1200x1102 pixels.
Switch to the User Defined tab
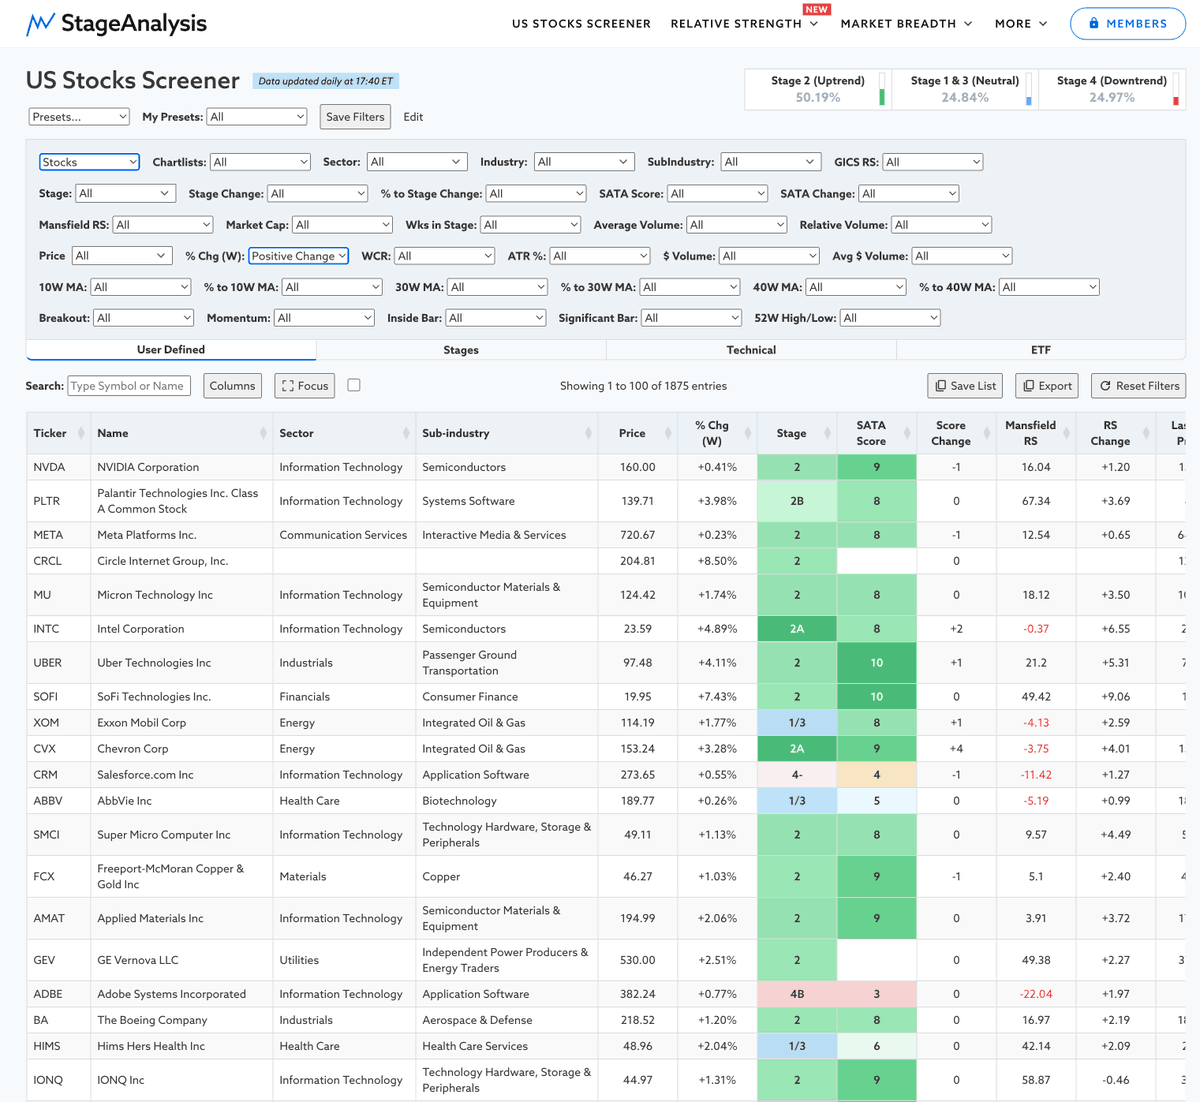(x=171, y=350)
